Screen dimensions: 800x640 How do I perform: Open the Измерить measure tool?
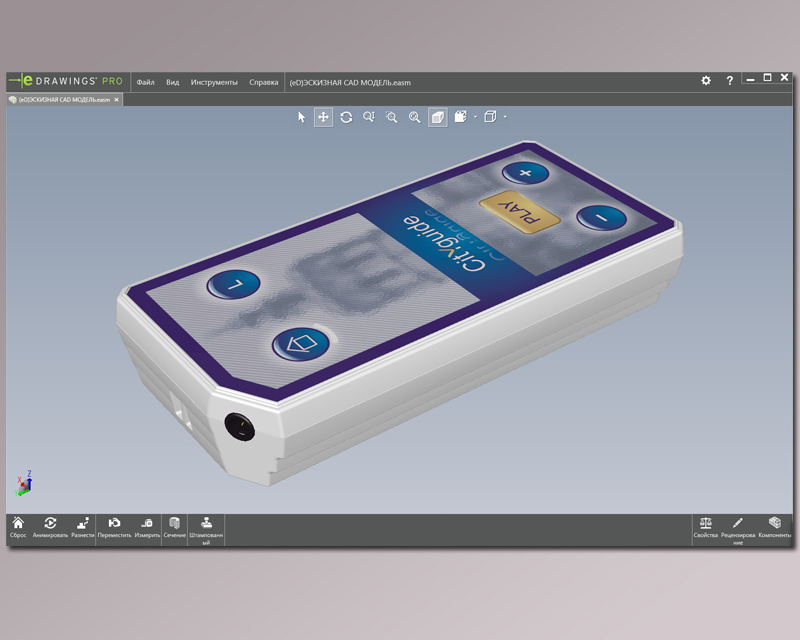[147, 527]
